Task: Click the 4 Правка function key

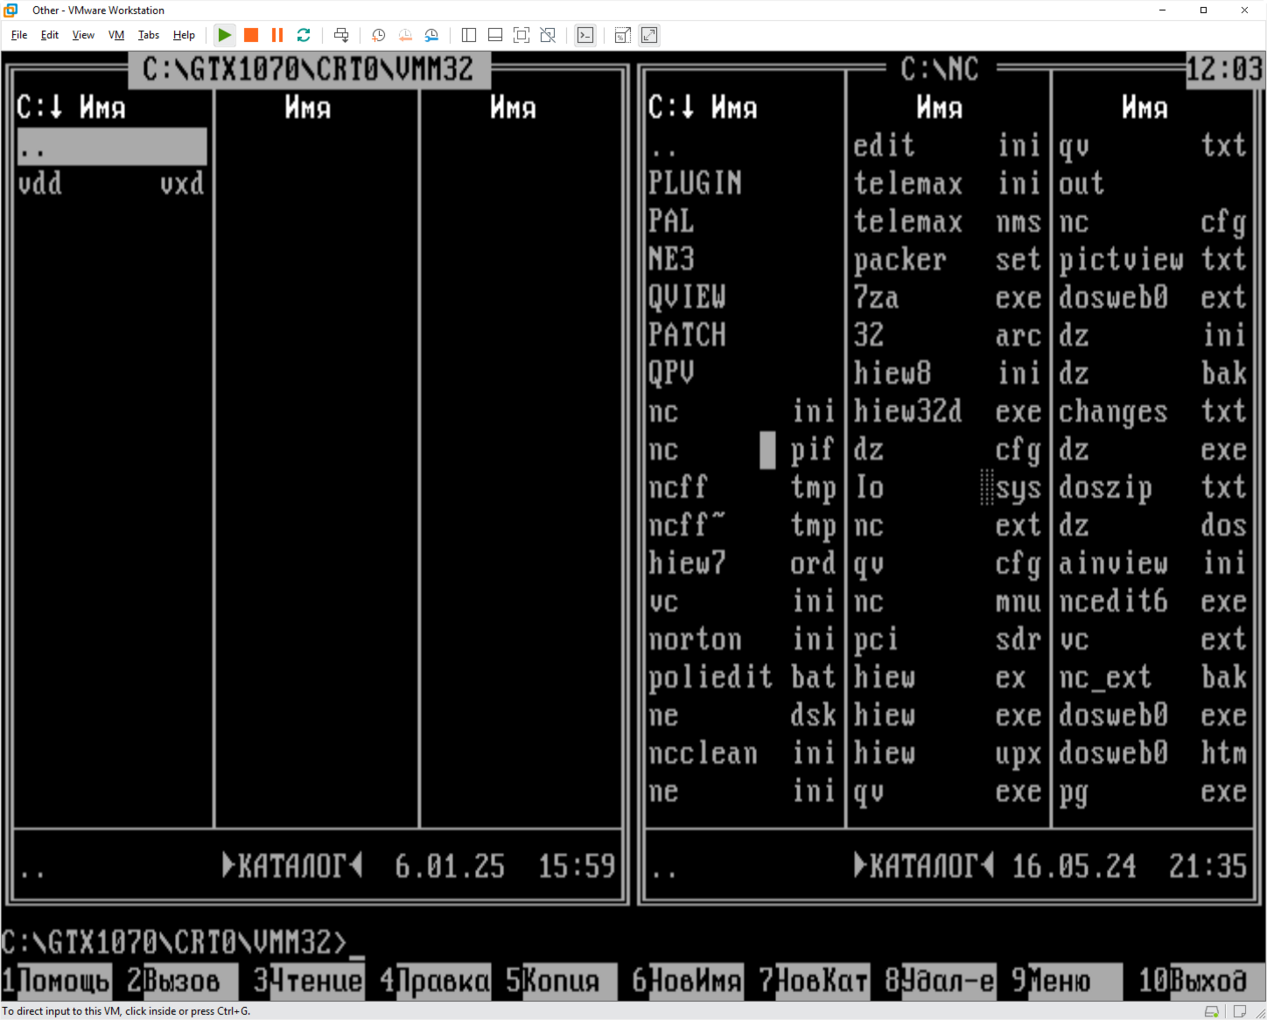Action: 435,981
